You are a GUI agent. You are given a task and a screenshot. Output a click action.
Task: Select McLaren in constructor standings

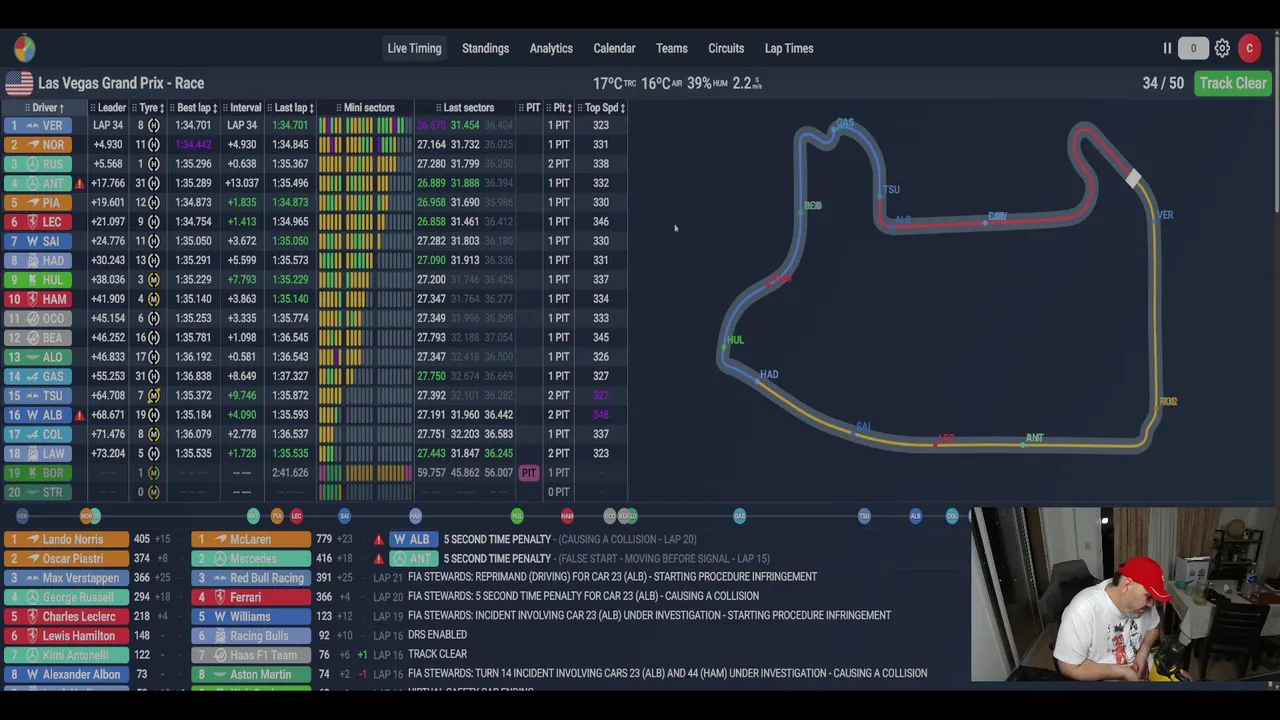251,540
